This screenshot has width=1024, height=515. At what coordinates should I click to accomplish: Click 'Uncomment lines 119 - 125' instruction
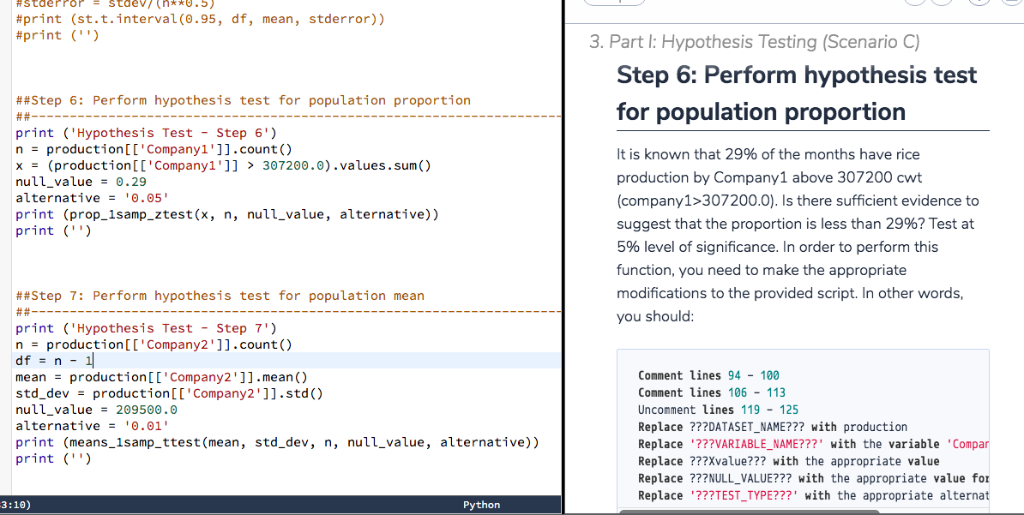coord(718,410)
